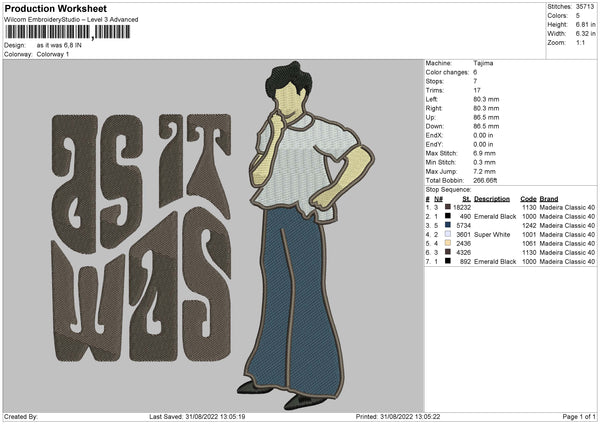Viewport: 600px width, 424px height.
Task: Click the 'Printed' timestamp in footer
Action: (x=398, y=417)
